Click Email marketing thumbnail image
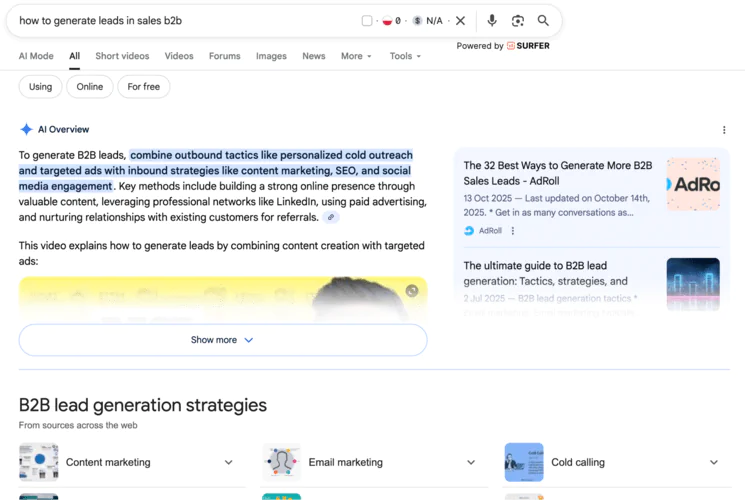This screenshot has width=745, height=500. (x=281, y=462)
